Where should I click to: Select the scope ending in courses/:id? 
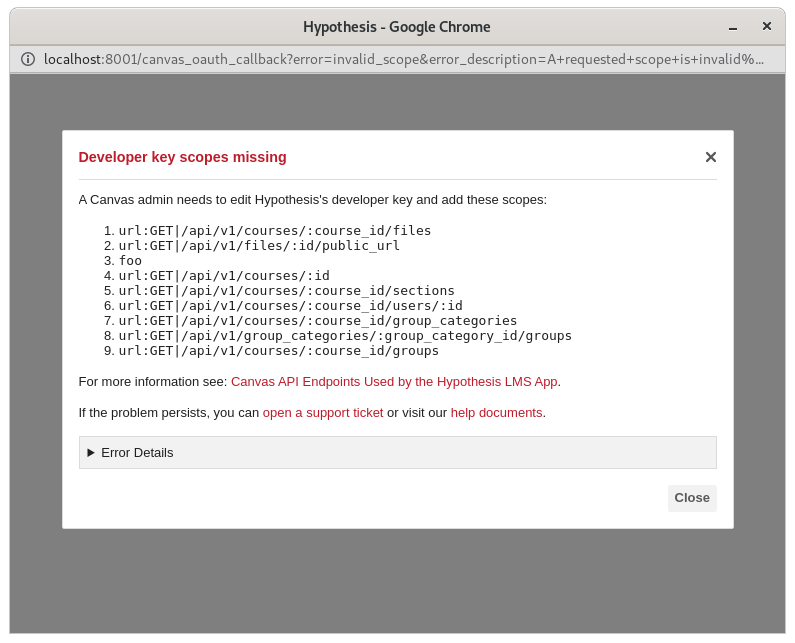click(x=224, y=276)
